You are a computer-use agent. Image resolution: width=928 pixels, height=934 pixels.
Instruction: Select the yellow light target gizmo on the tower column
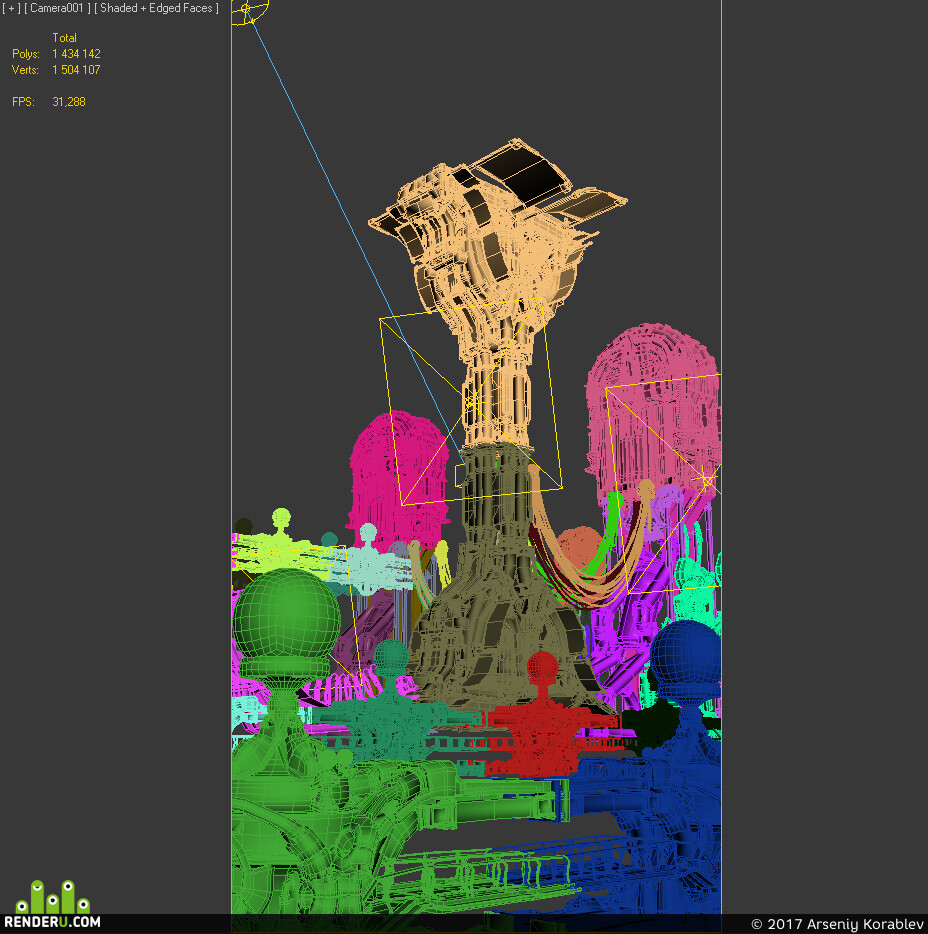pyautogui.click(x=472, y=402)
